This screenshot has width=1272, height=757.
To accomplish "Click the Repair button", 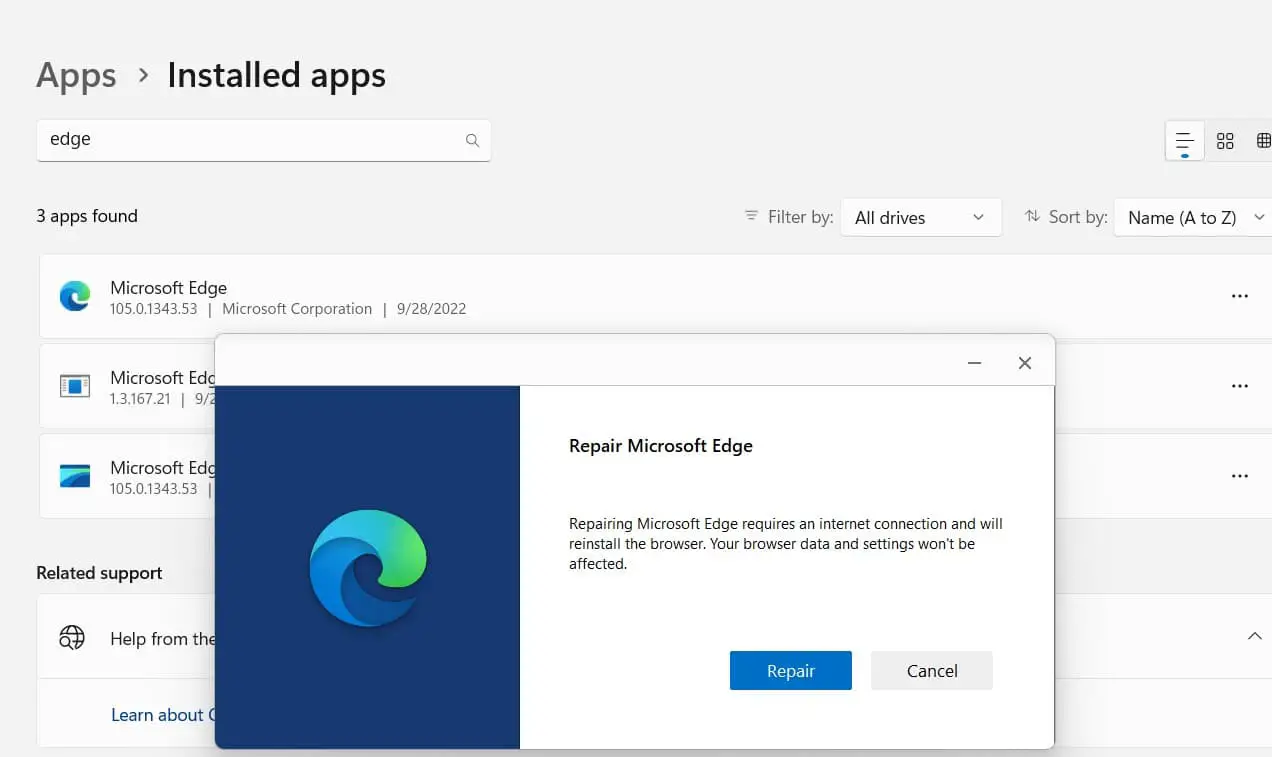I will click(x=790, y=670).
